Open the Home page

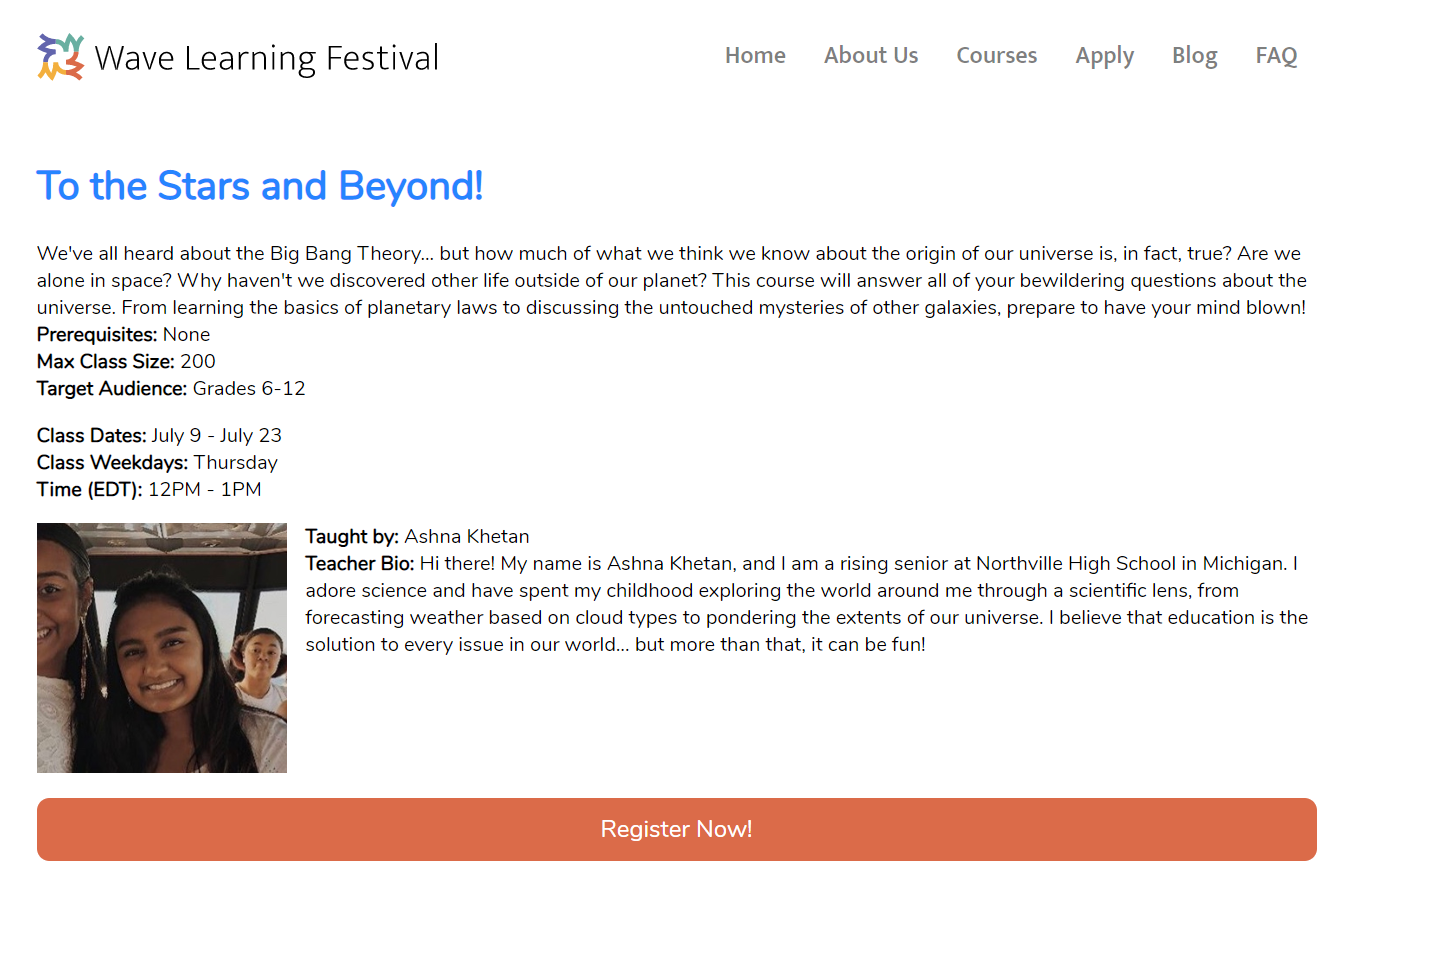(x=755, y=56)
